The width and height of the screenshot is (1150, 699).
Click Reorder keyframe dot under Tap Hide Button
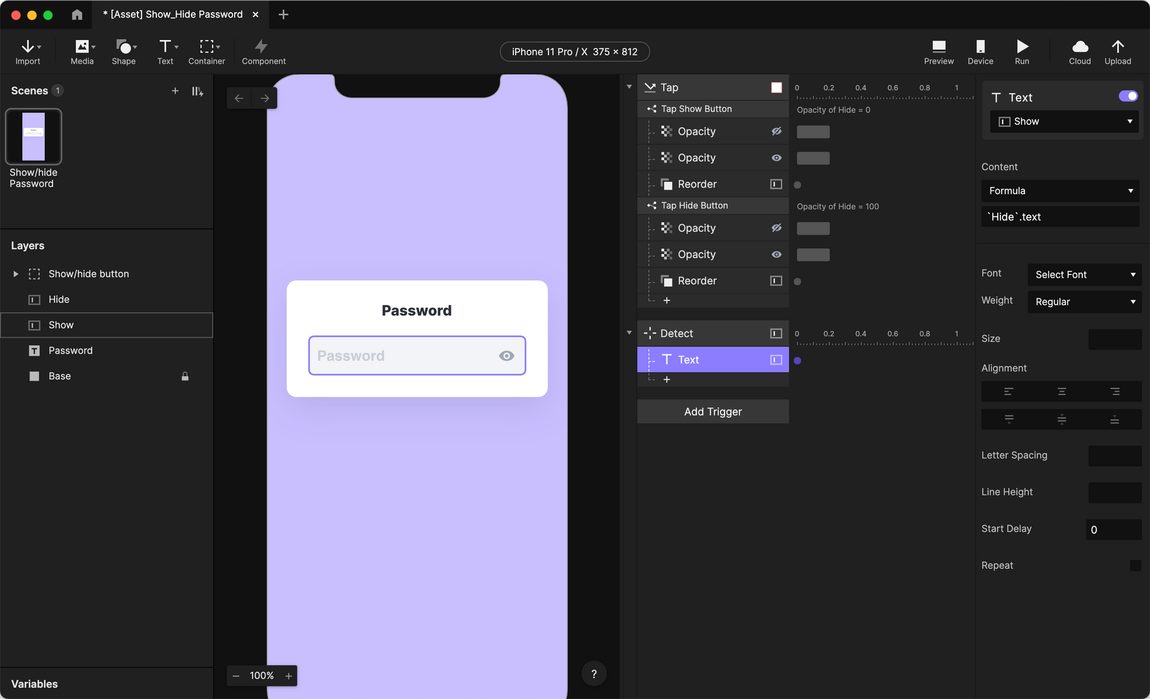pyautogui.click(x=797, y=282)
